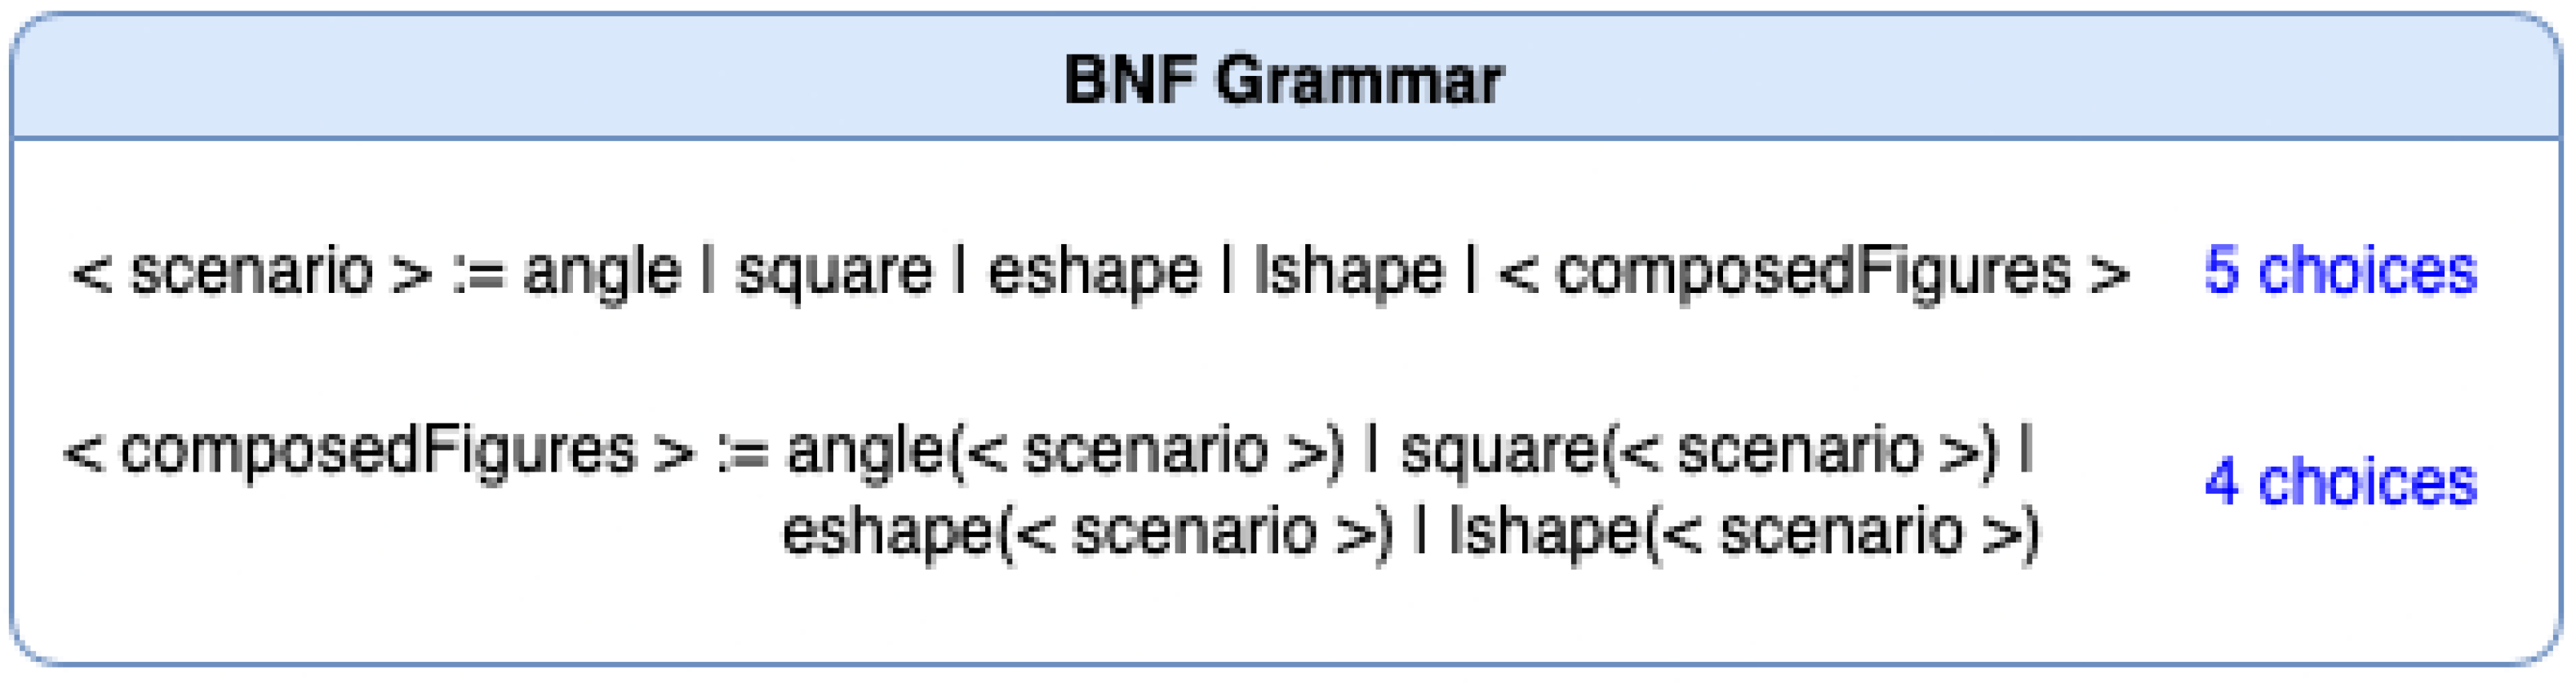Viewport: 2576px width, 683px height.
Task: Click the pipe between "angle" and "square" in the scenario rule
Action: coord(709,272)
